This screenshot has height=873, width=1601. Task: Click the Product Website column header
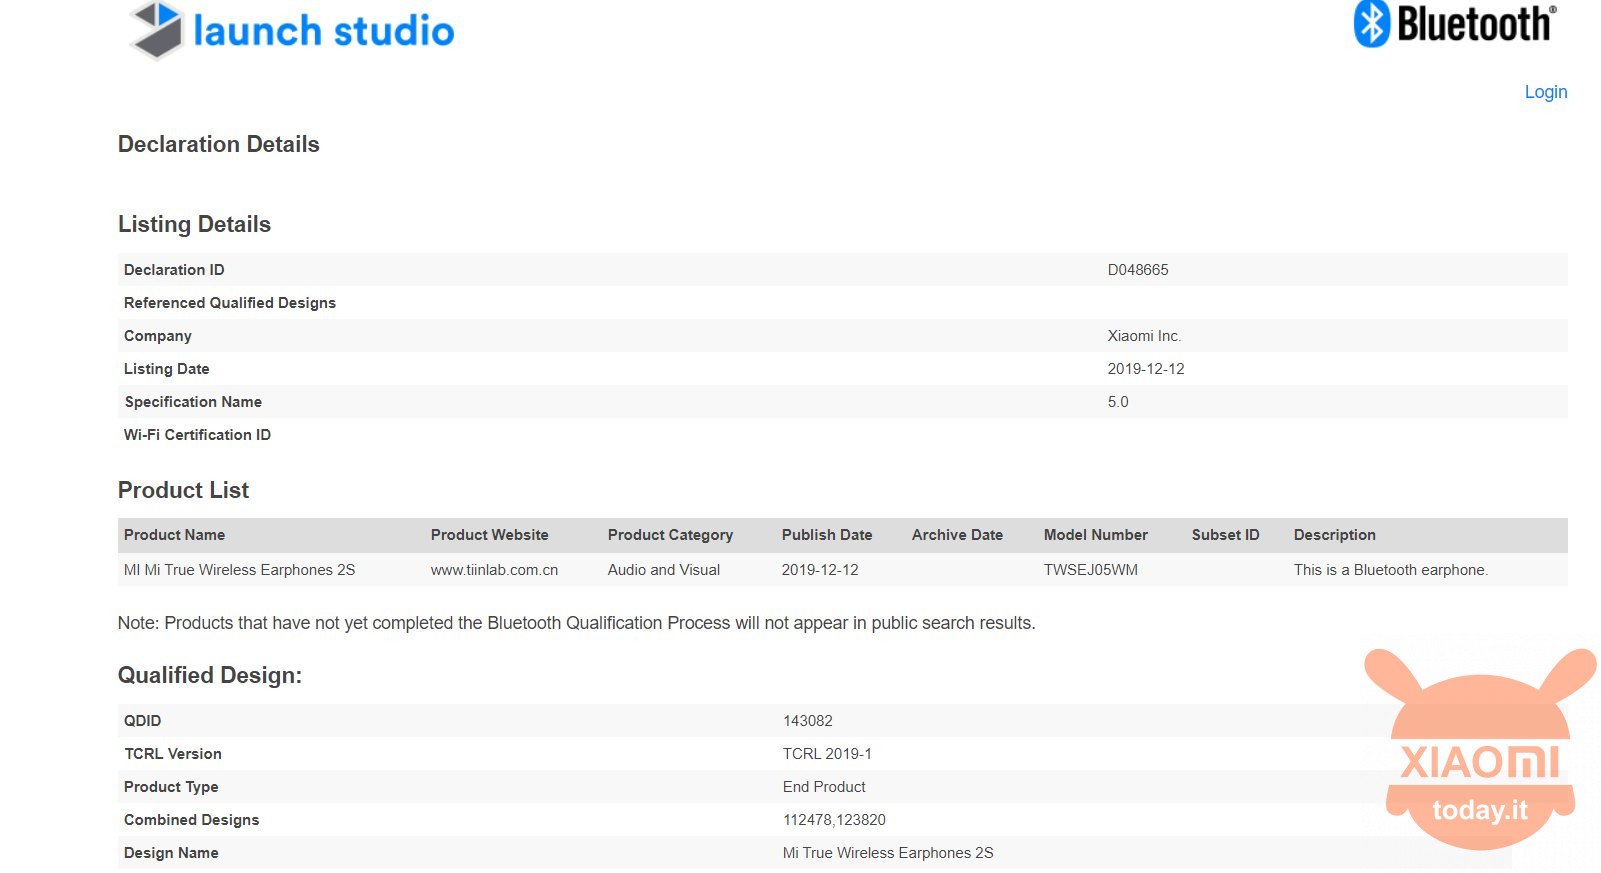[490, 535]
